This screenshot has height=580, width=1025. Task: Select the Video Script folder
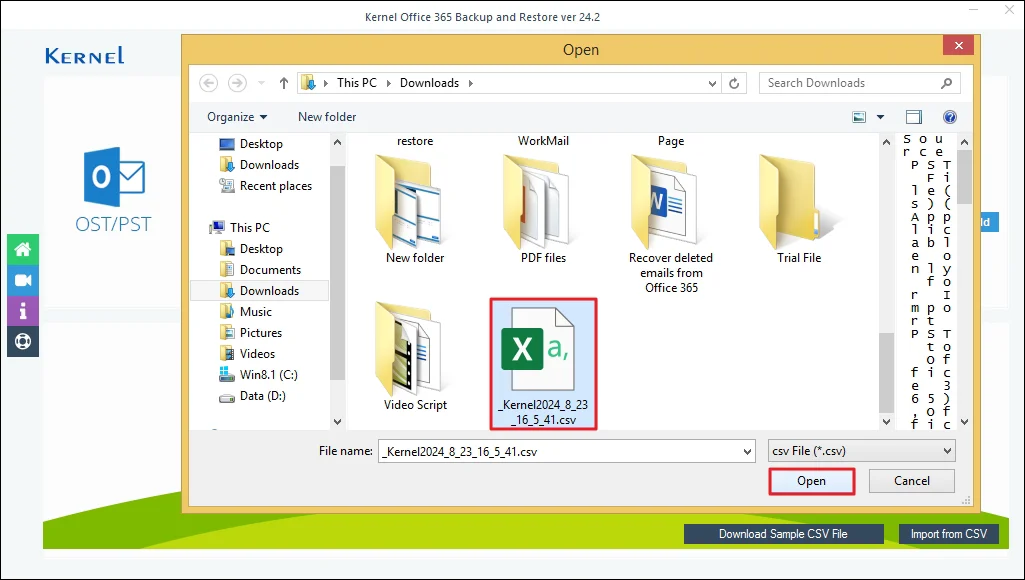[x=415, y=356]
